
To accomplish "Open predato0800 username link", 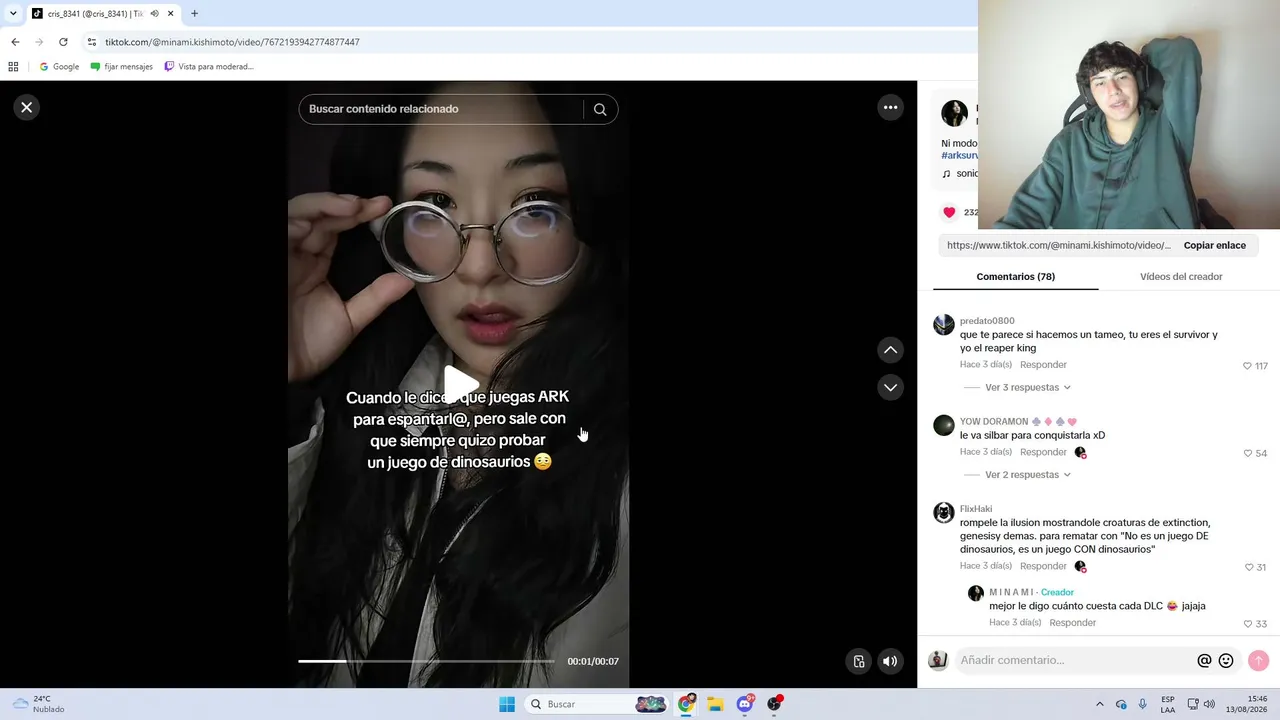I will coord(987,321).
